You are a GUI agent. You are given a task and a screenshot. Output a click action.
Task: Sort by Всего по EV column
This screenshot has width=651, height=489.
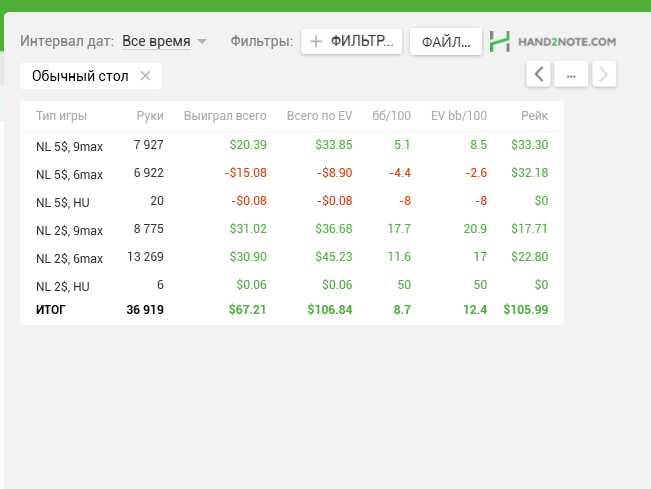click(x=320, y=116)
